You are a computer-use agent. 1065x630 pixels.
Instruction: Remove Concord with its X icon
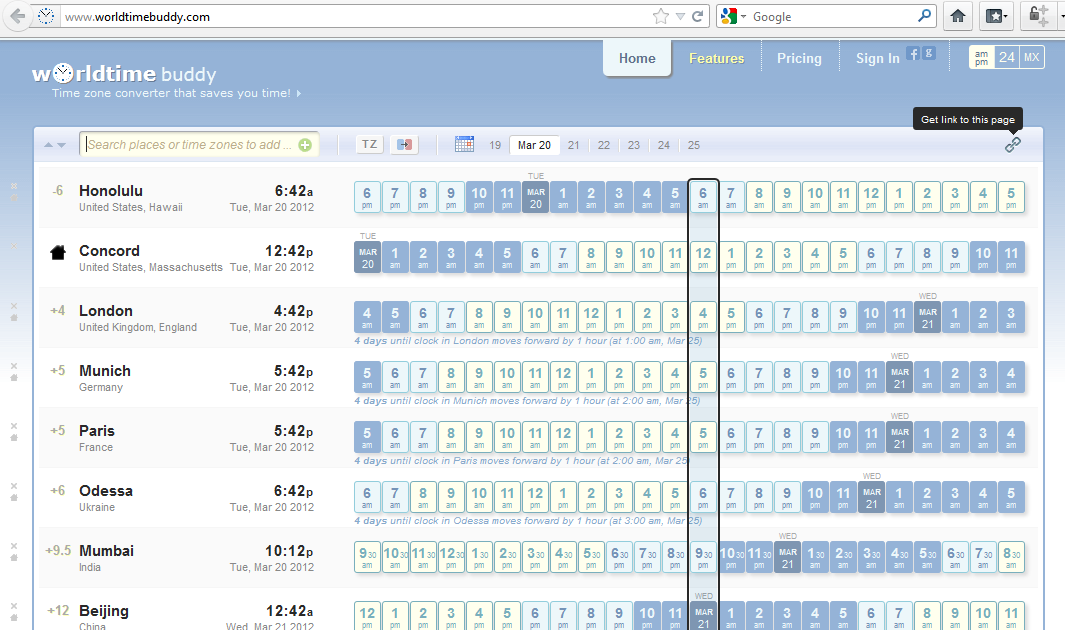point(14,246)
